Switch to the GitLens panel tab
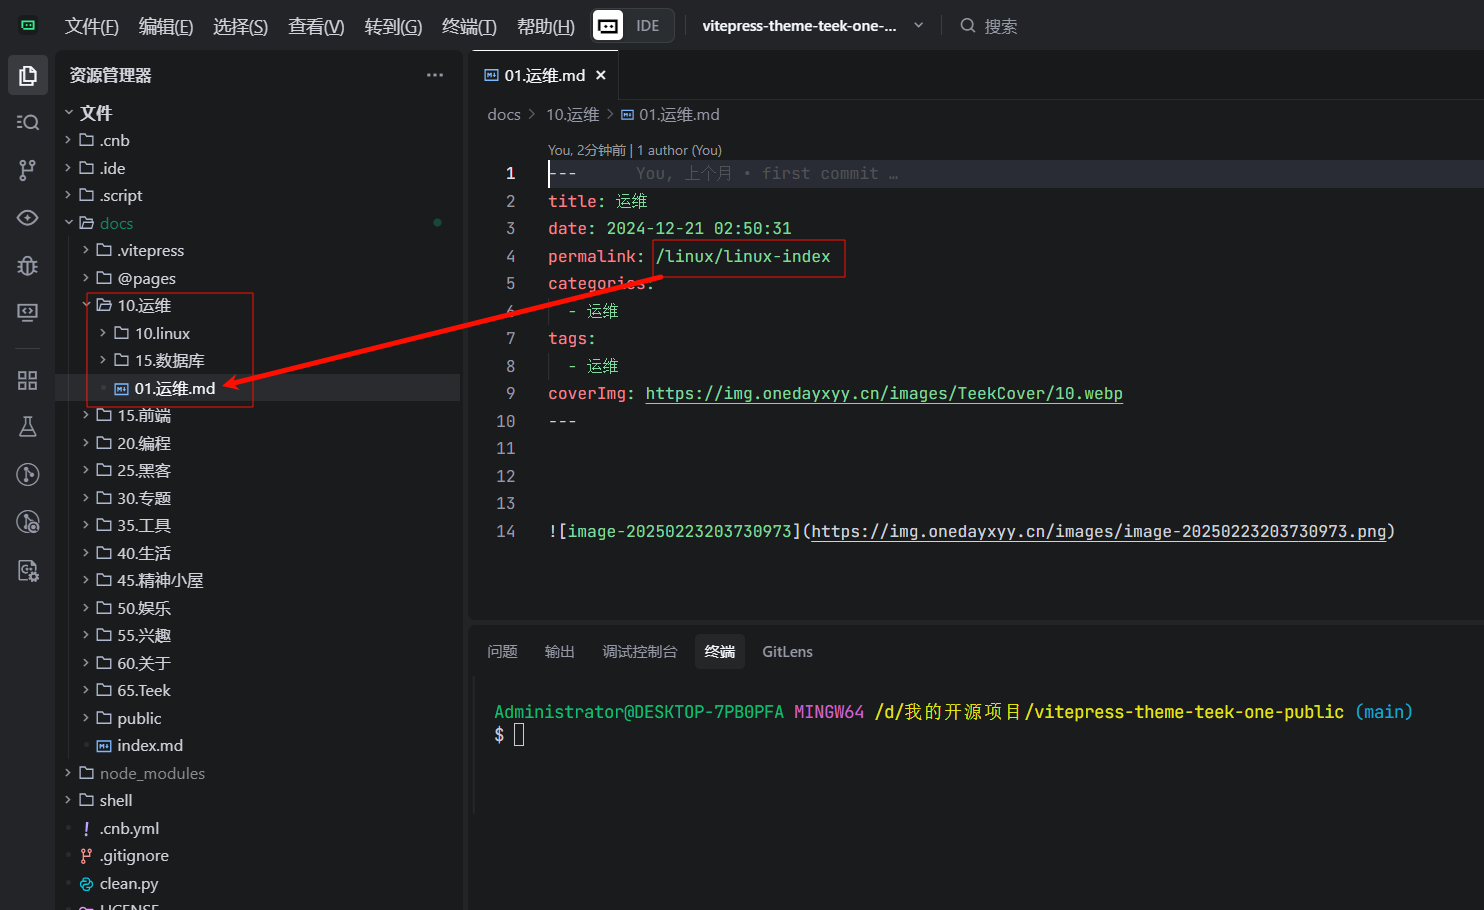 [x=787, y=652]
